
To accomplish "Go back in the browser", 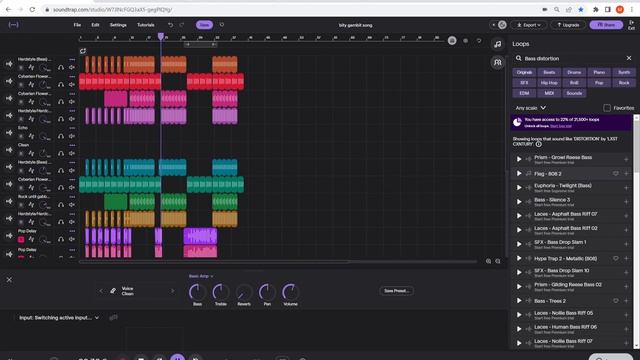I will (x=9, y=9).
